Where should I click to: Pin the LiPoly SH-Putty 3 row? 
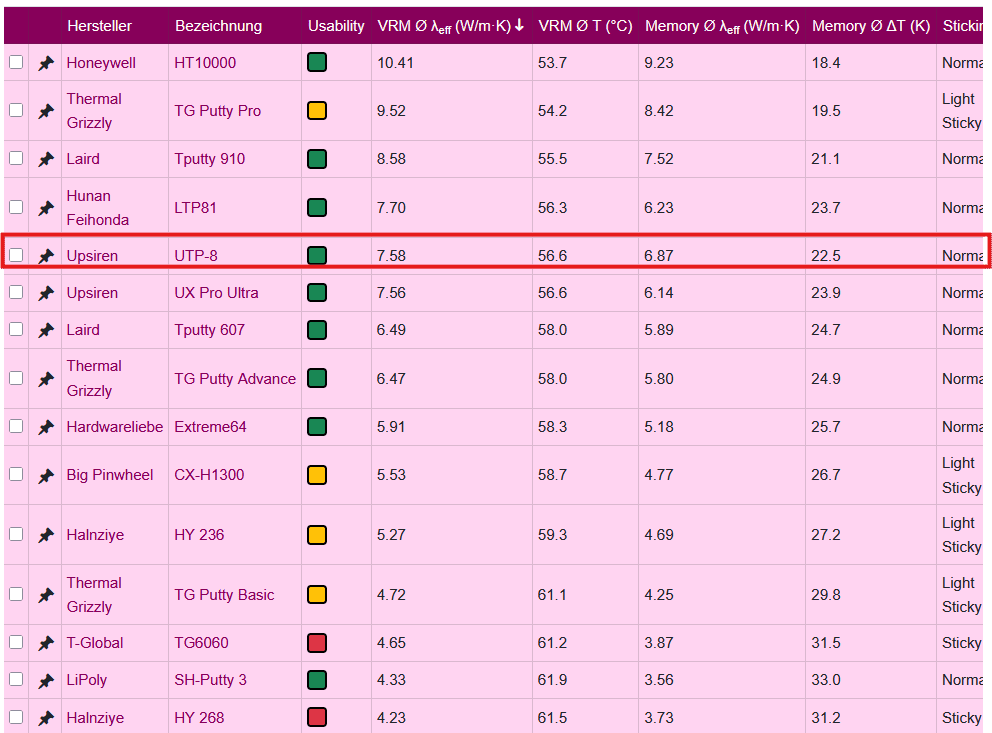(x=46, y=680)
